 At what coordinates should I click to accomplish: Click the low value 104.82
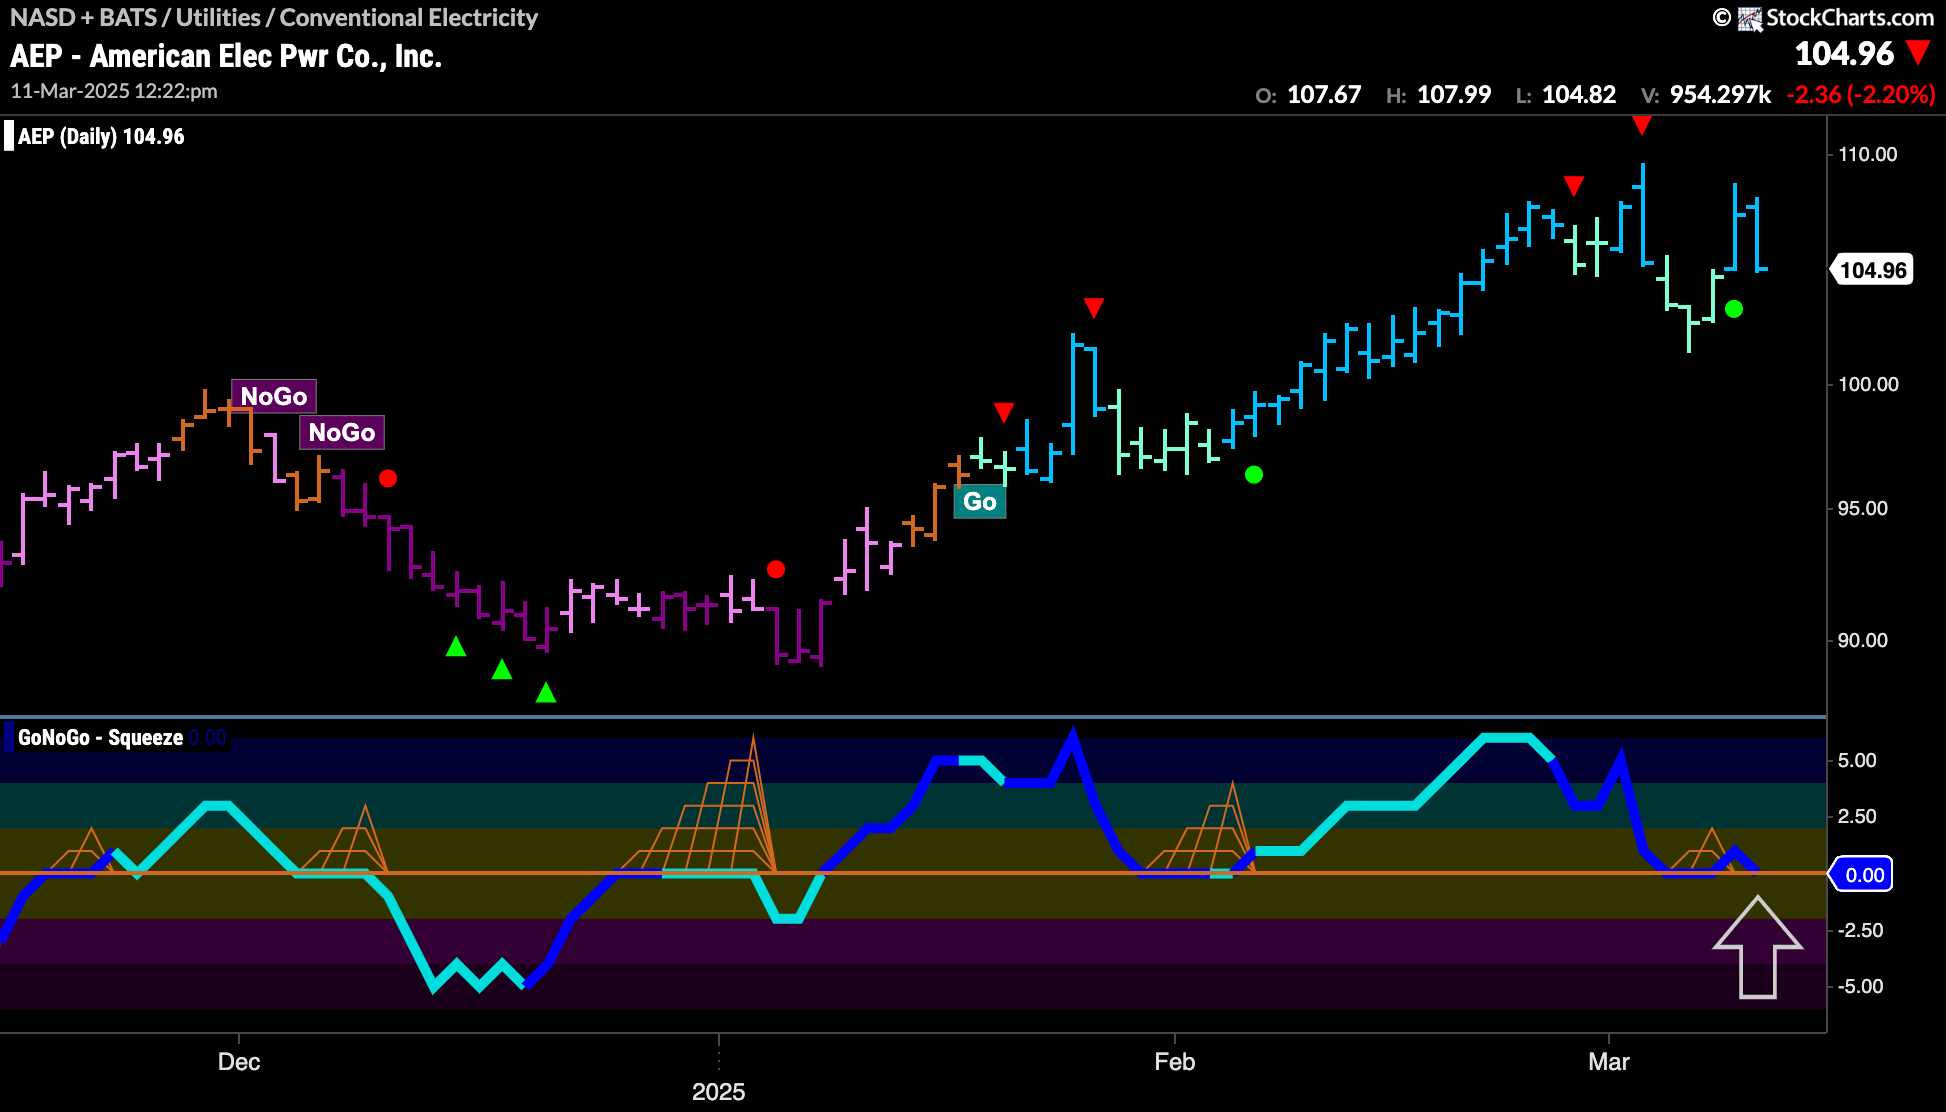coord(1579,95)
